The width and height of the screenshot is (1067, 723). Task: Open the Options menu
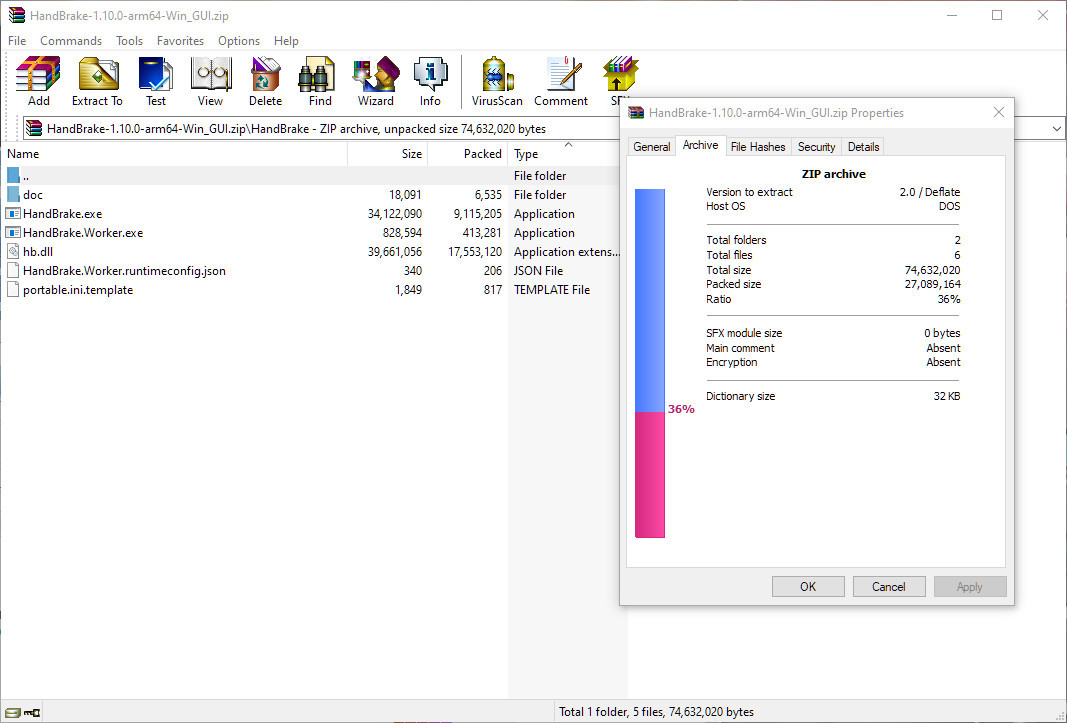(239, 41)
